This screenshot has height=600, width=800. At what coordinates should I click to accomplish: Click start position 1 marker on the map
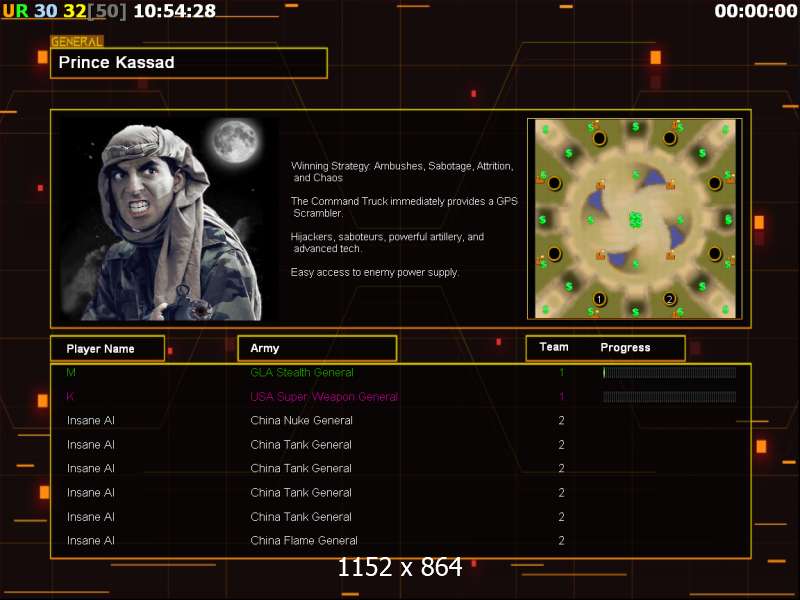pyautogui.click(x=599, y=299)
